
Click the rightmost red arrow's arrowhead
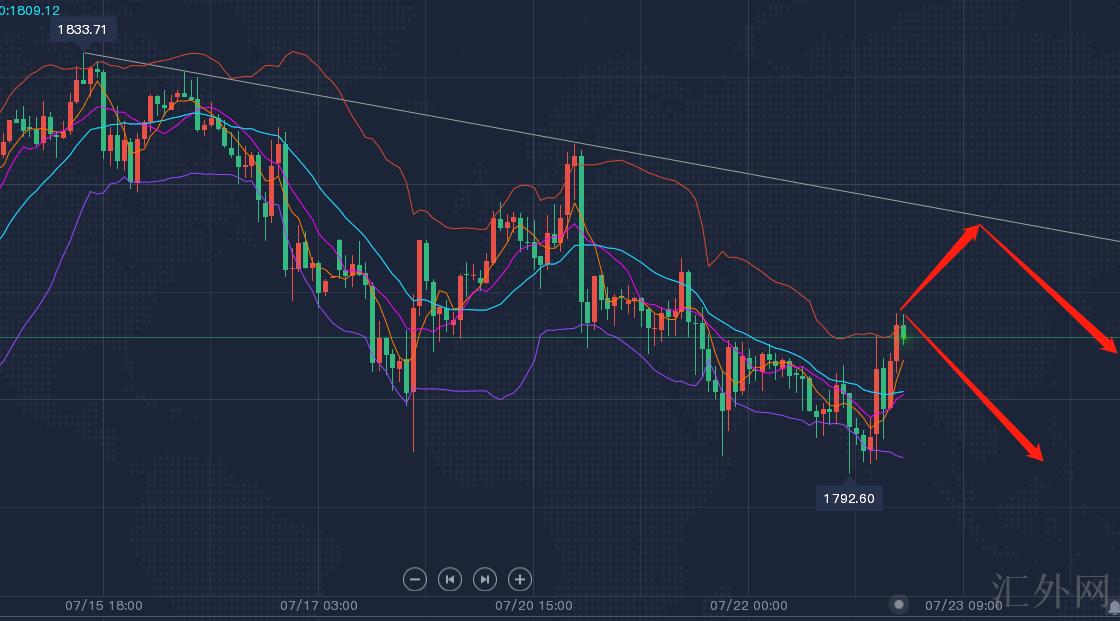1112,349
